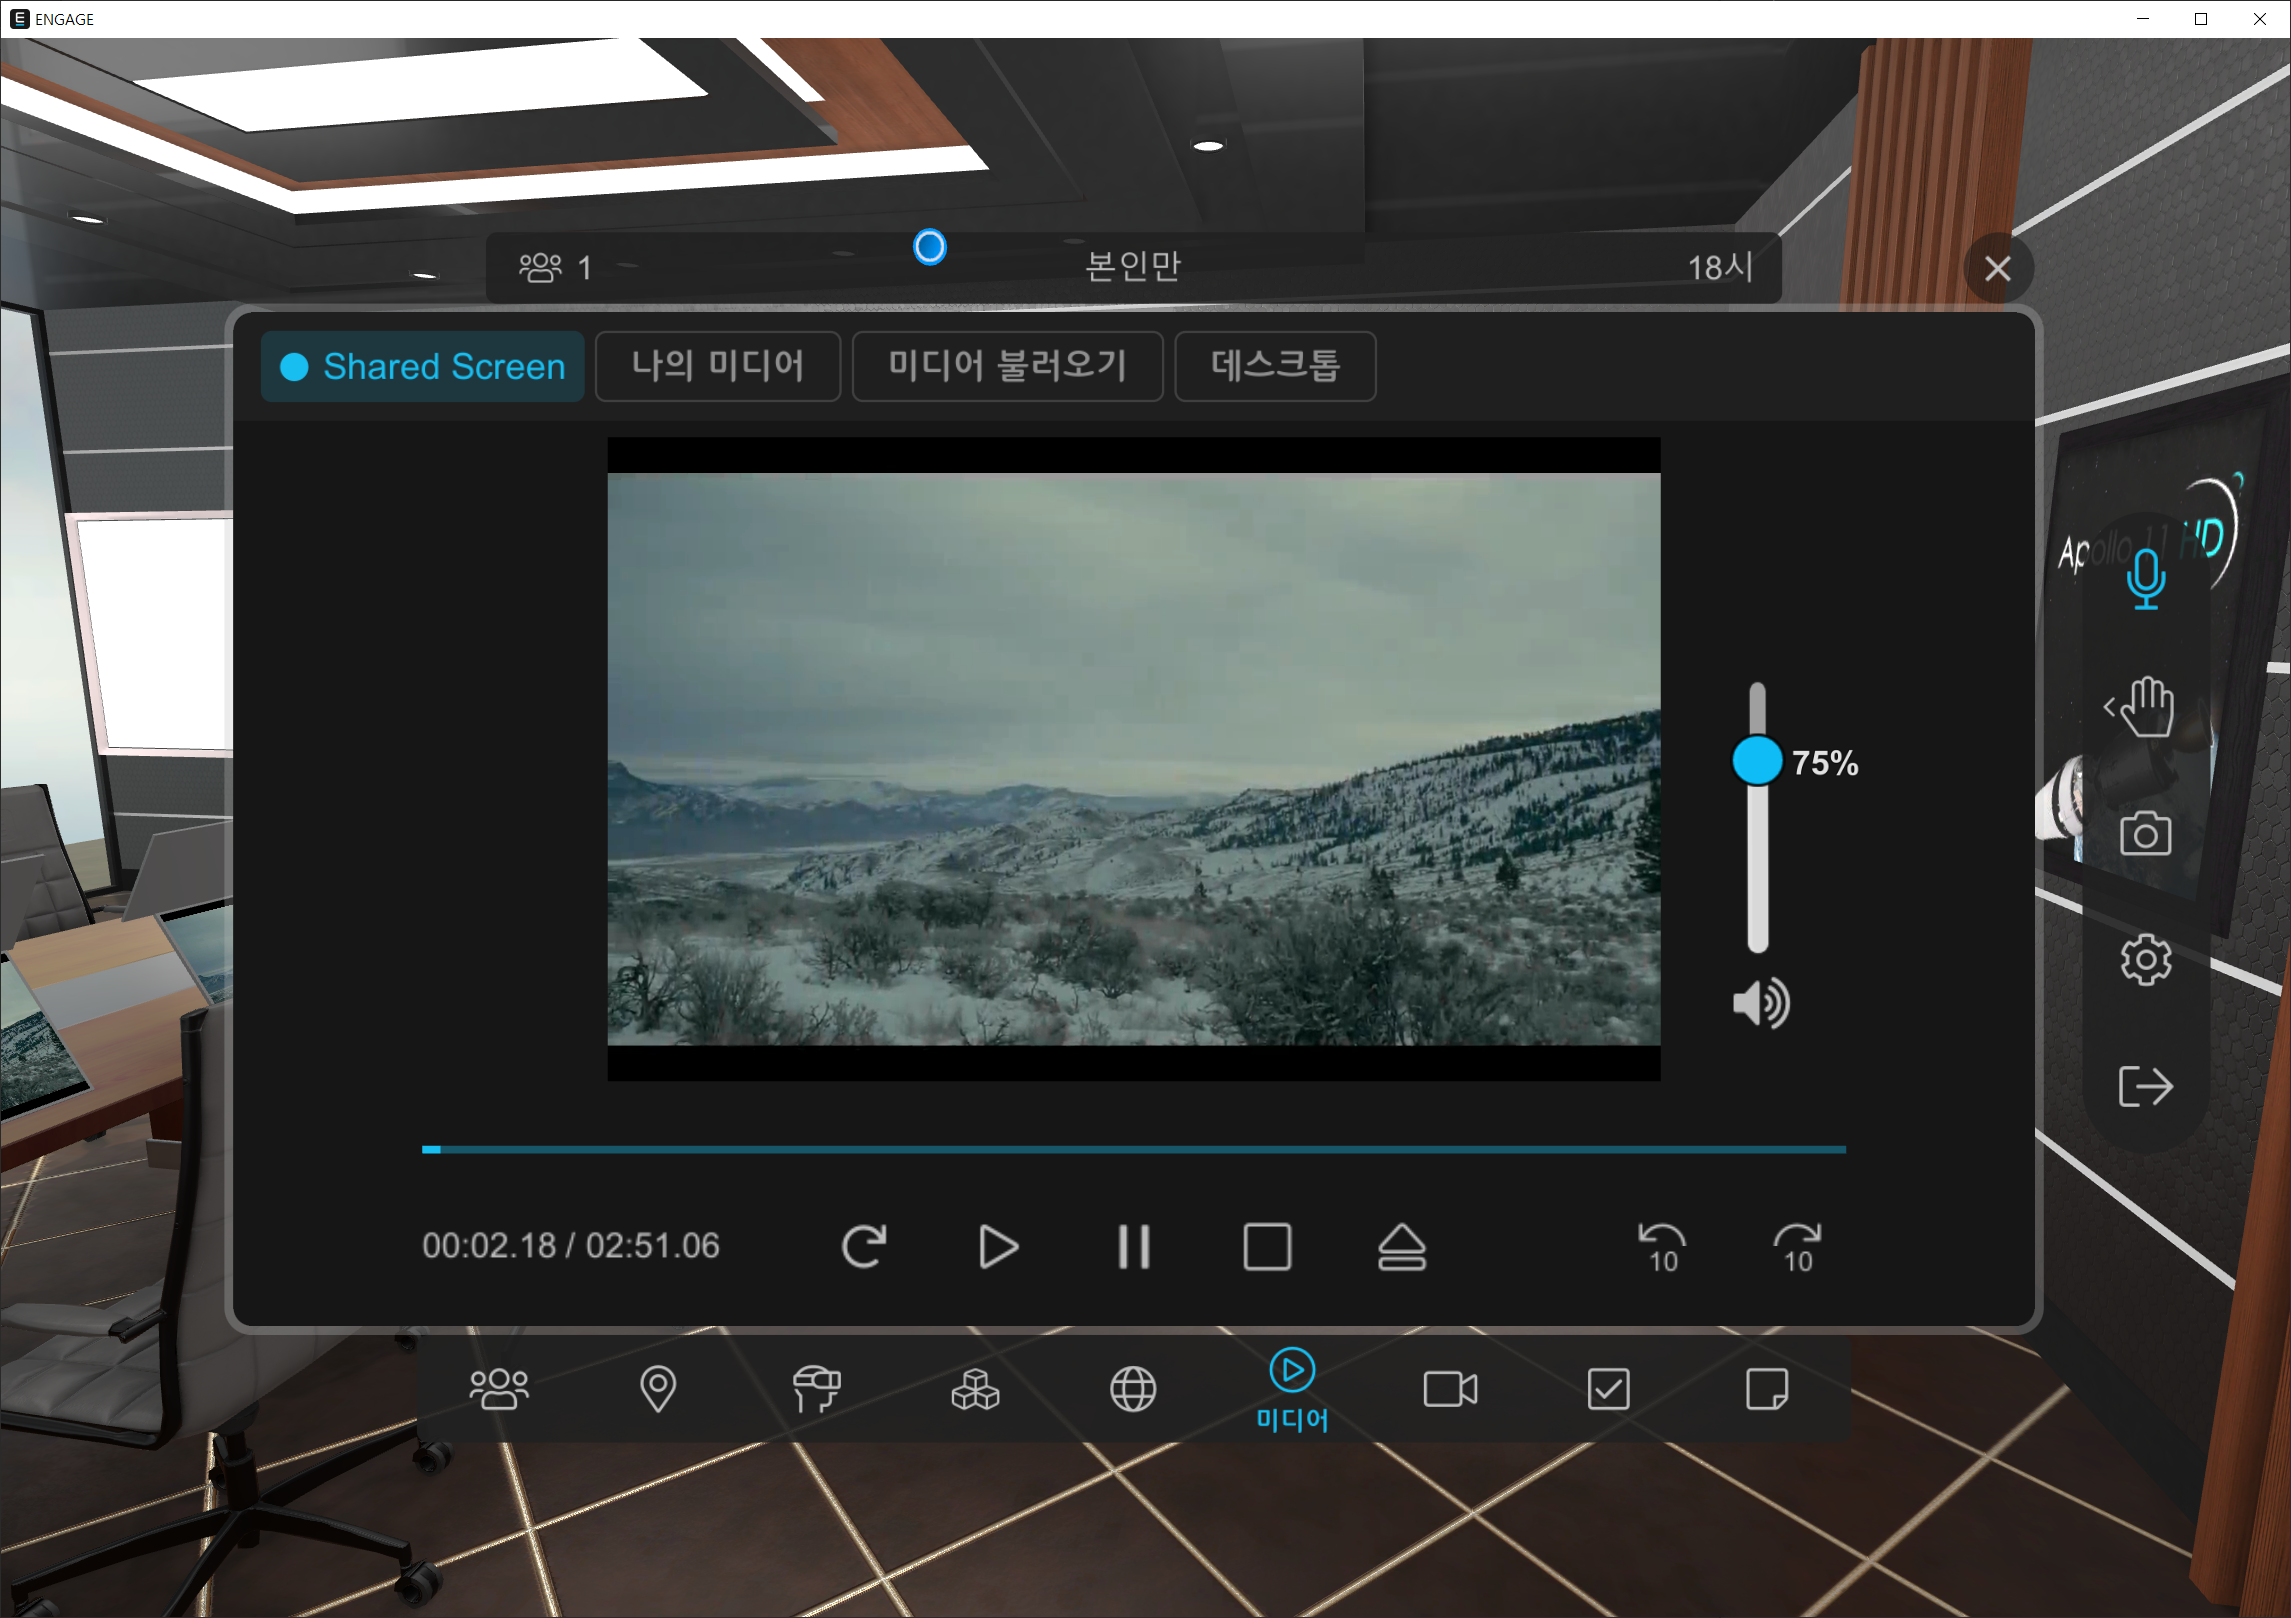The height and width of the screenshot is (1618, 2291).
Task: Toggle the microphone on the side panel
Action: coord(2145,580)
